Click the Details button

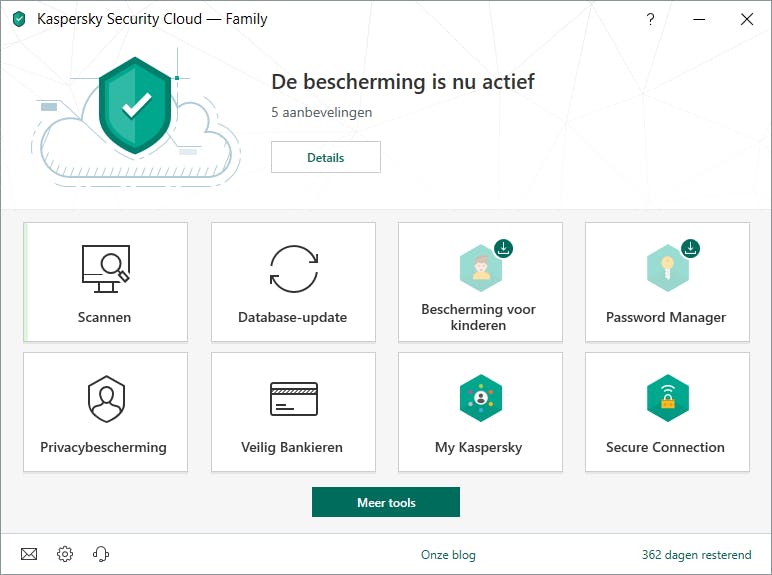click(x=325, y=157)
